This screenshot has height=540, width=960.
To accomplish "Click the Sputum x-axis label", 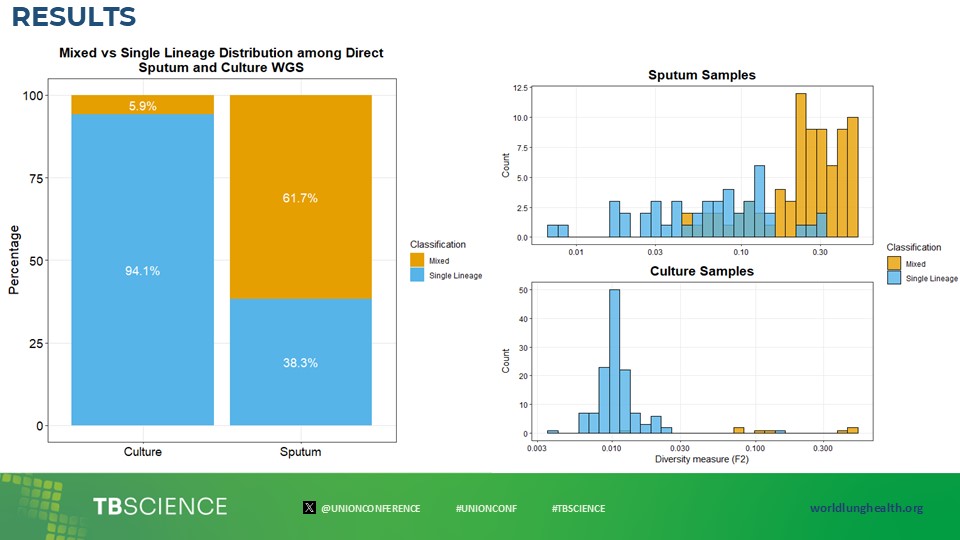I will 300,452.
